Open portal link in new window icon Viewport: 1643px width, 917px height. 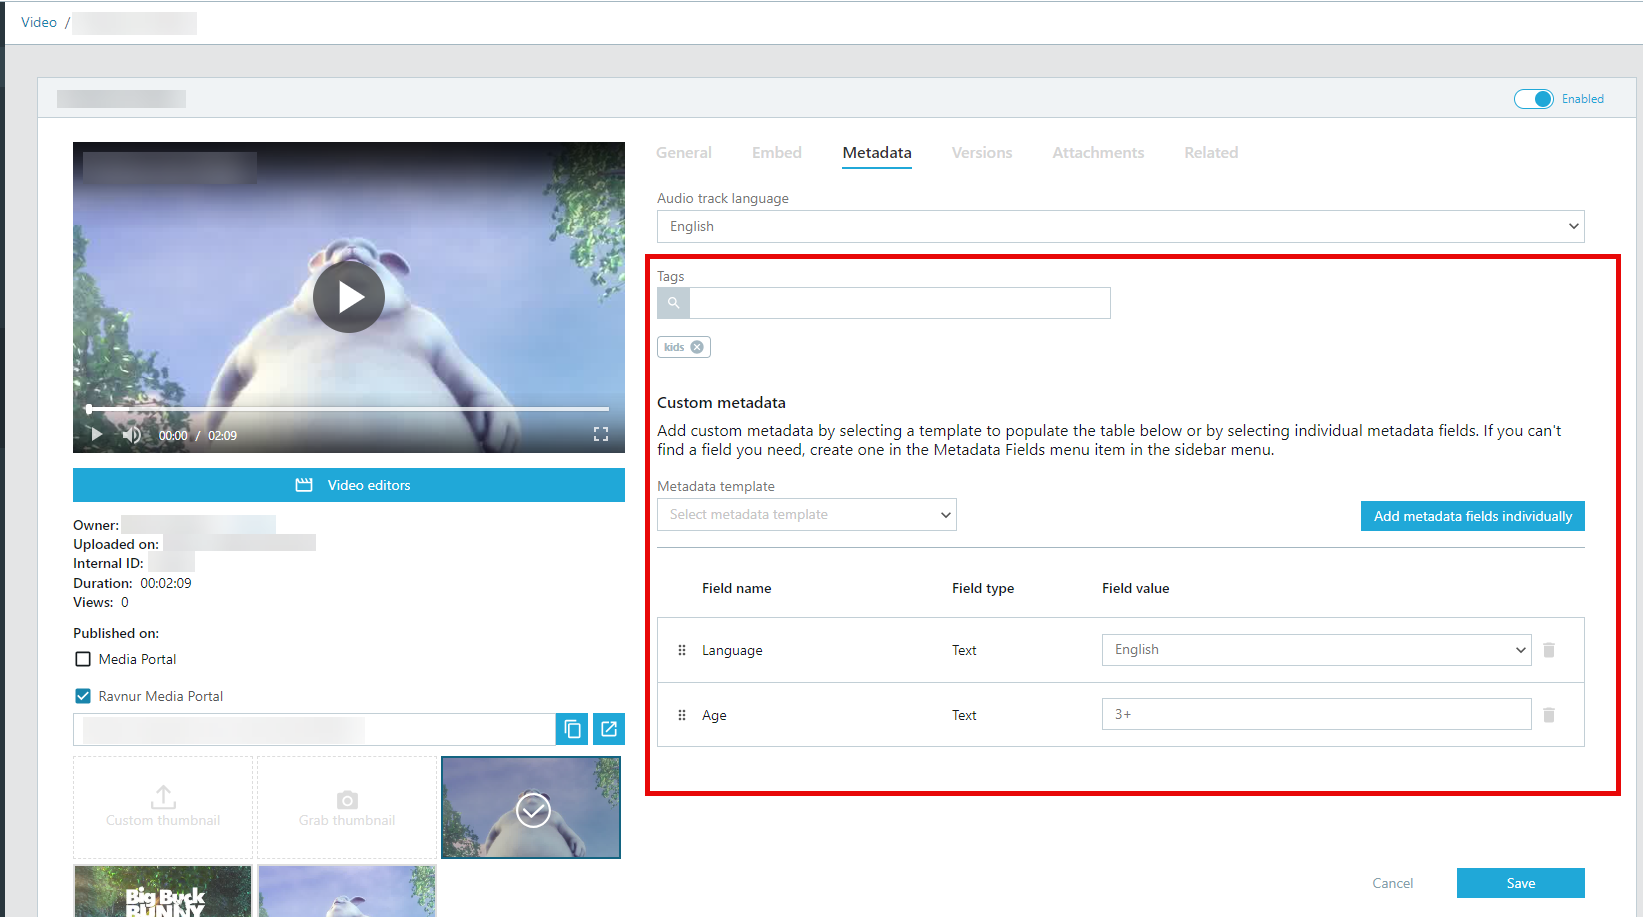click(x=609, y=729)
